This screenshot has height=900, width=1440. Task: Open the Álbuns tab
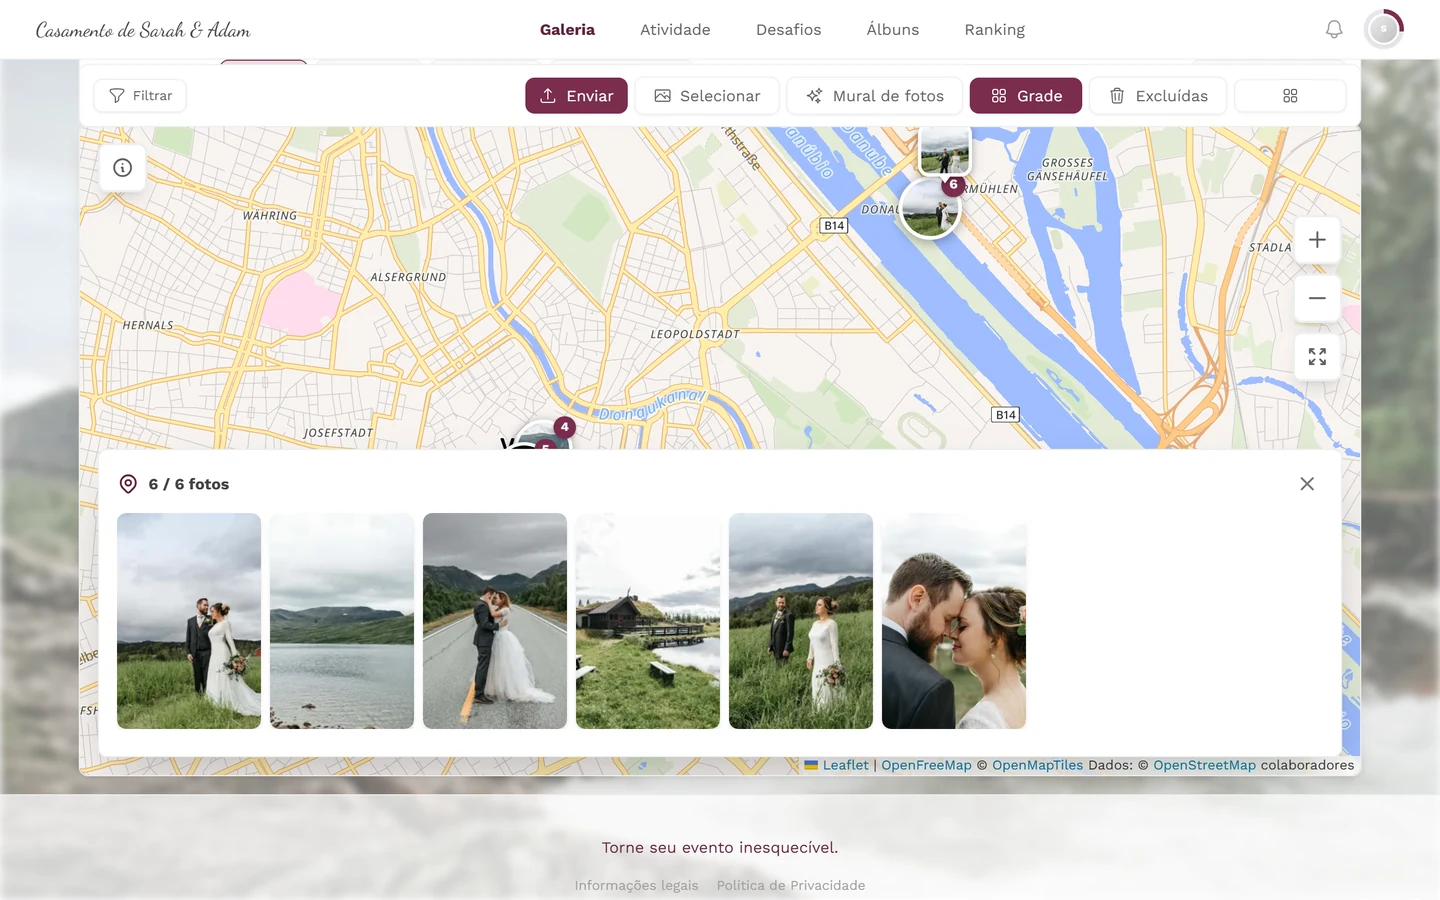pyautogui.click(x=893, y=30)
